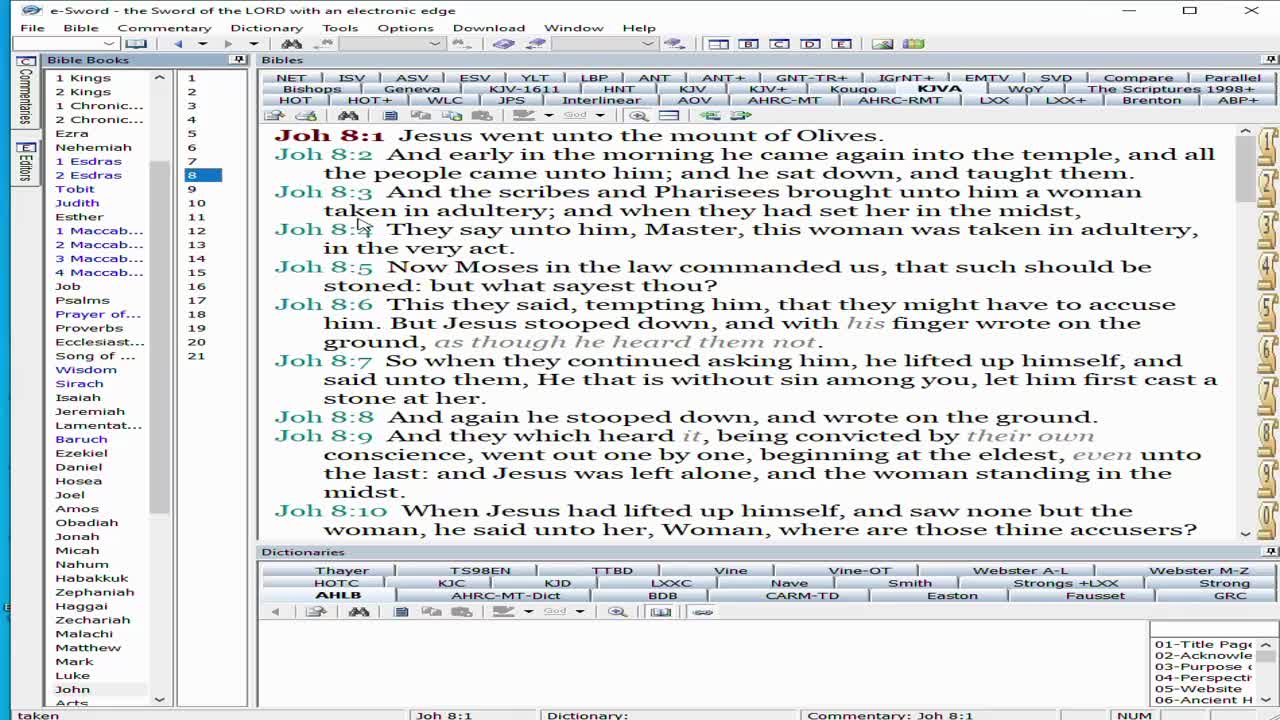This screenshot has width=1280, height=720.
Task: Click the Bible search binoculars in top toolbar
Action: coord(291,44)
